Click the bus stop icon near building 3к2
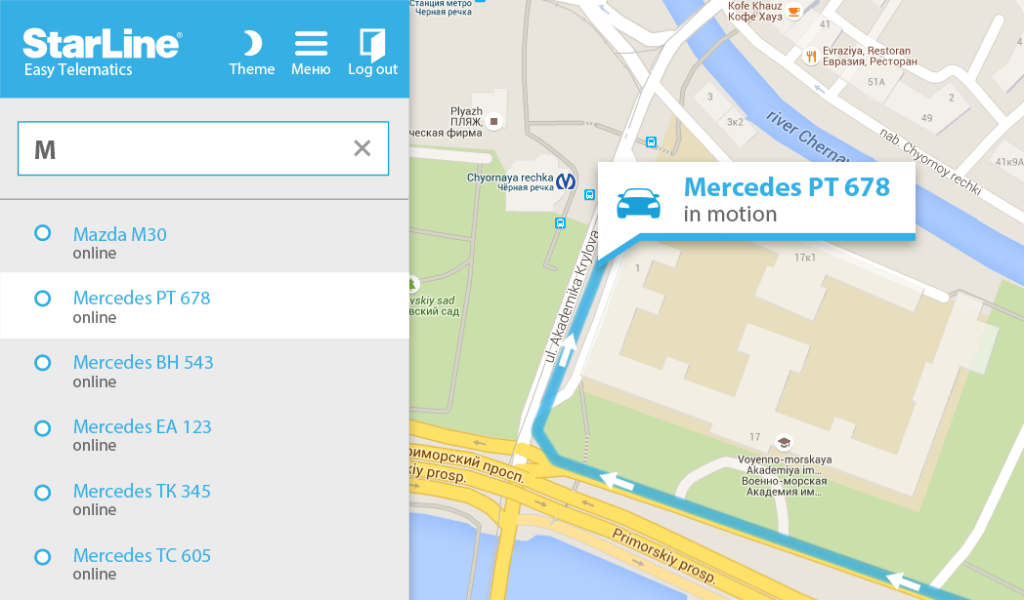Screen dimensions: 1024x600 (650, 142)
